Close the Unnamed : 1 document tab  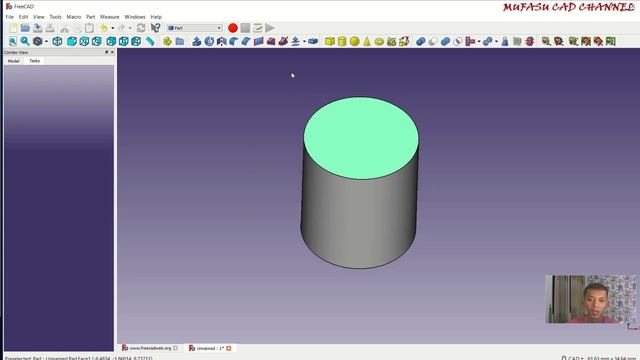point(229,348)
